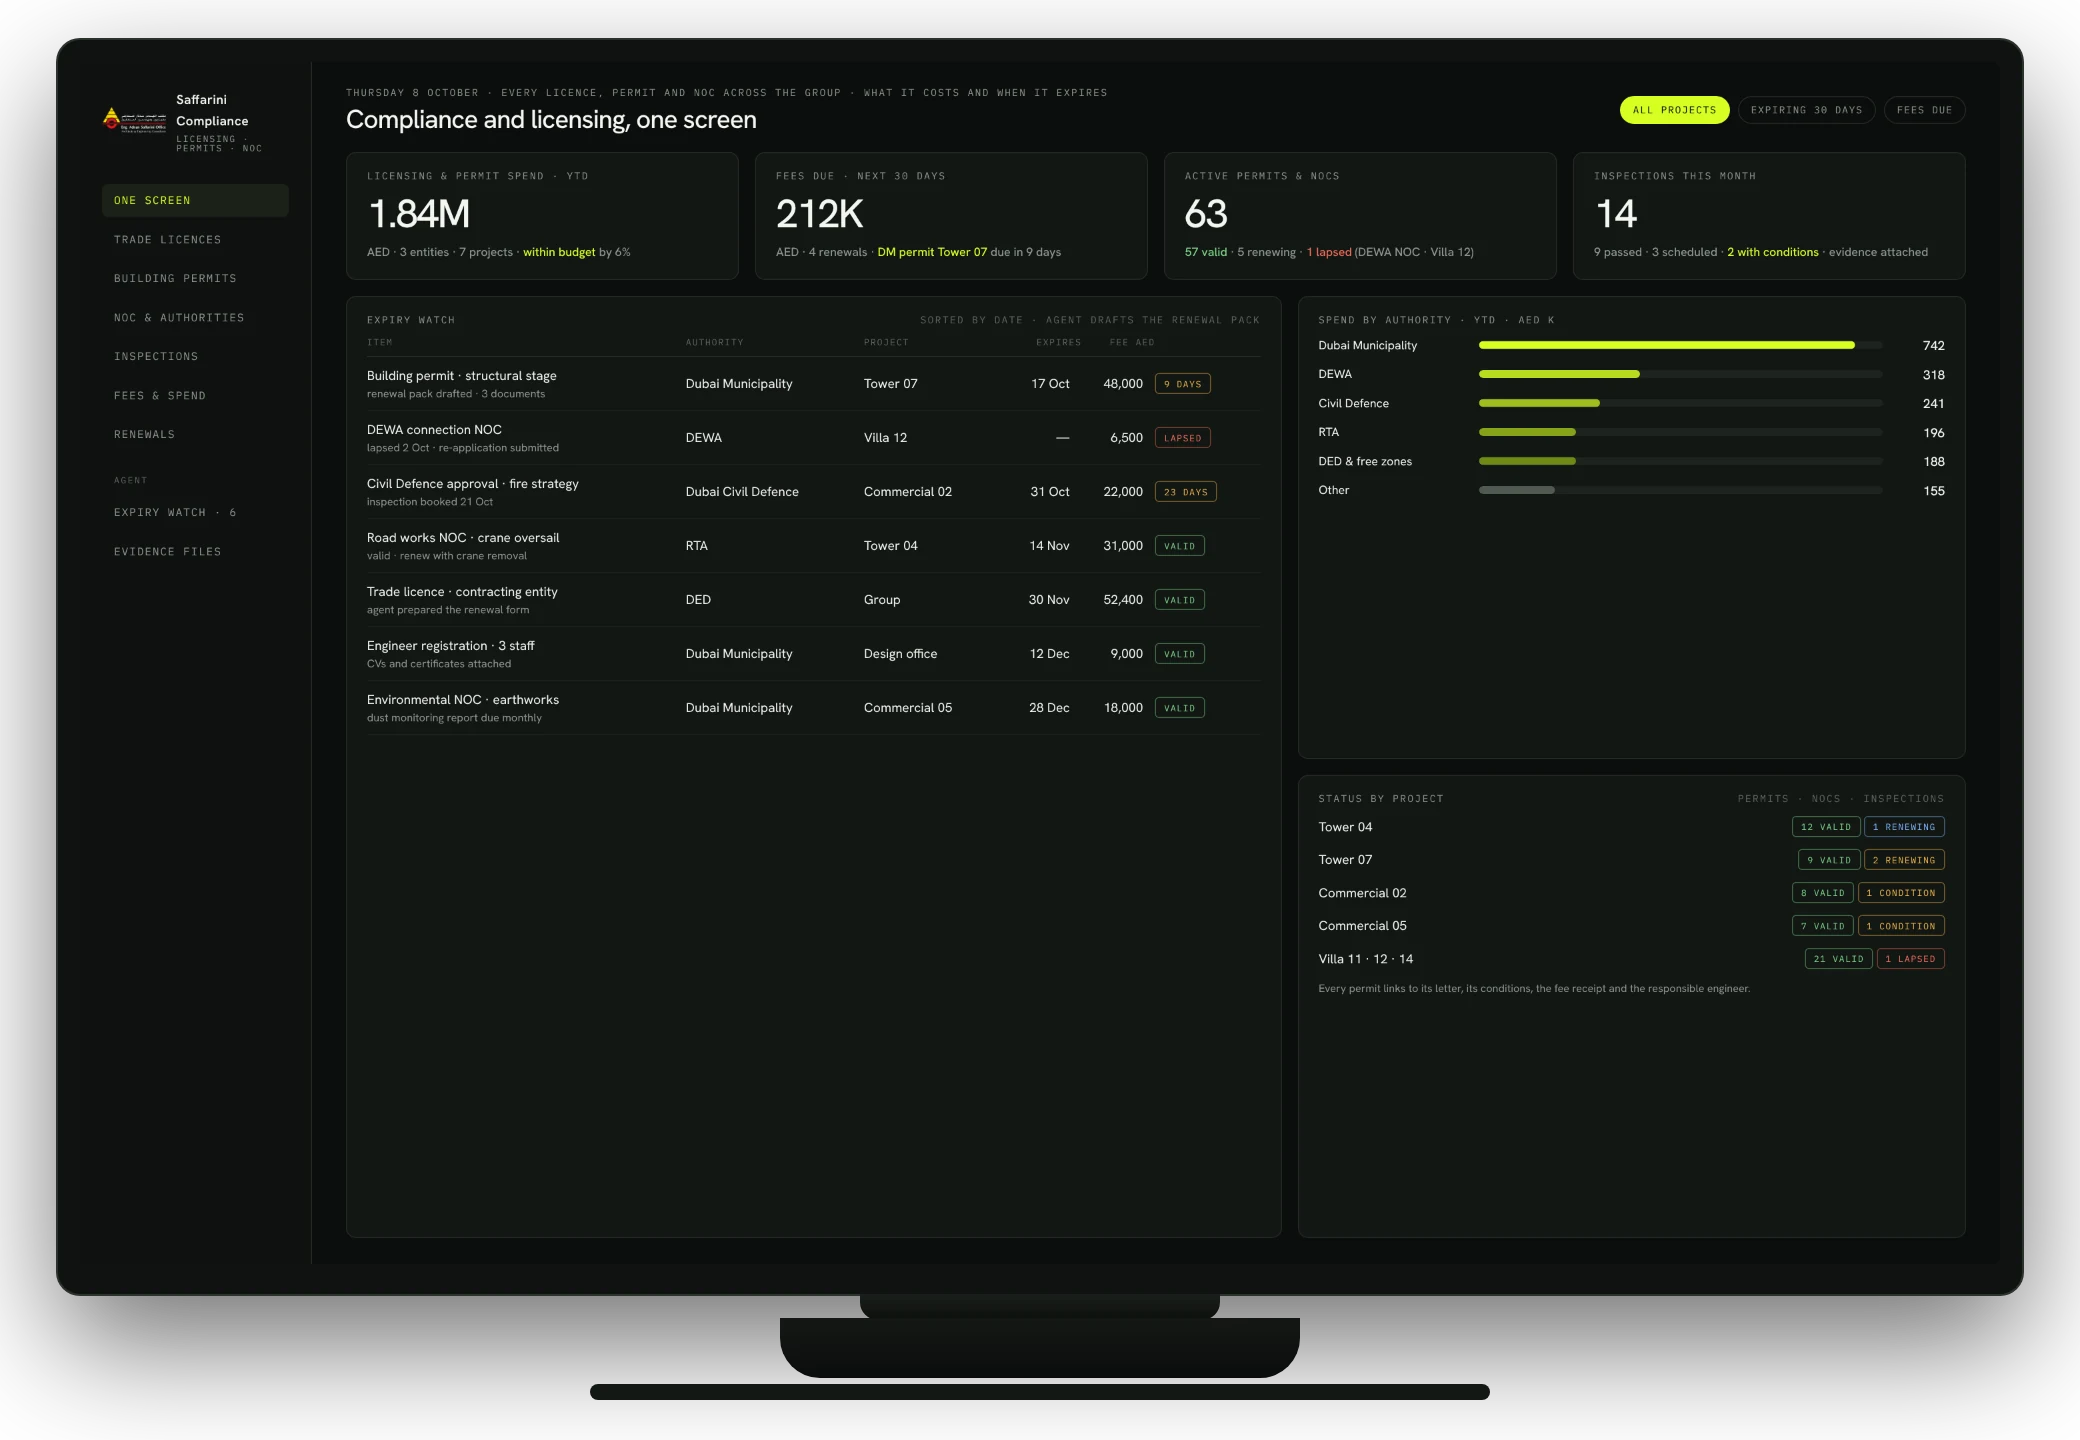2080x1440 pixels.
Task: Click the Expires column header
Action: click(1058, 342)
